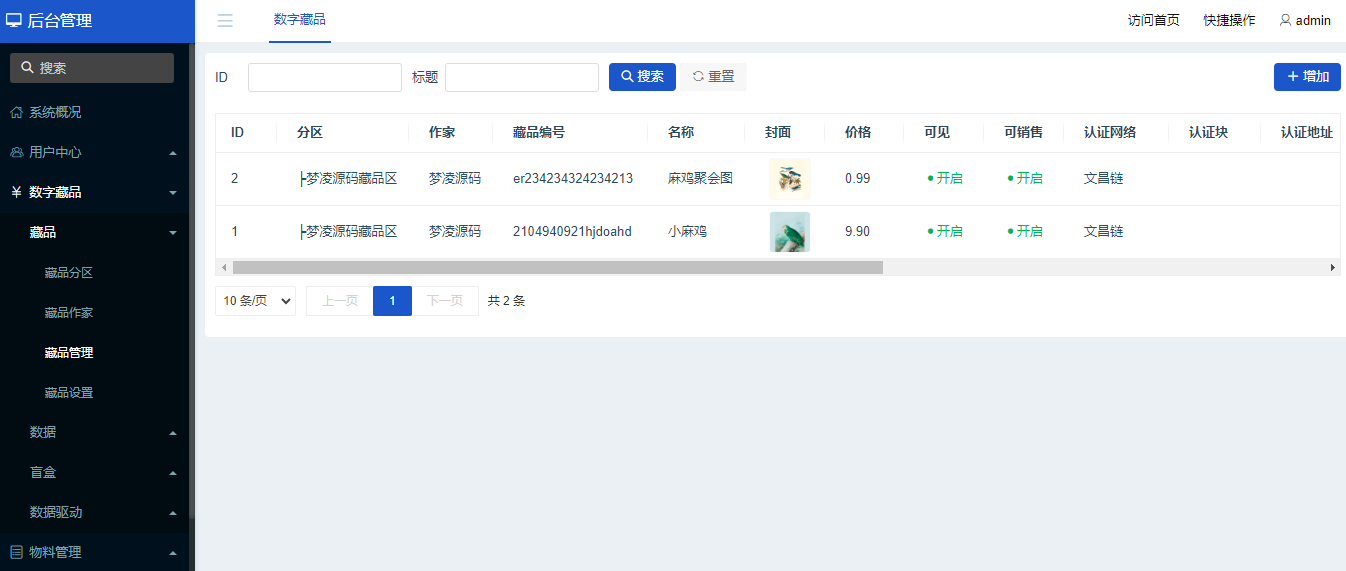Image resolution: width=1346 pixels, height=571 pixels.
Task: Toggle 可见 status for 小麻鸡 row
Action: tap(944, 231)
